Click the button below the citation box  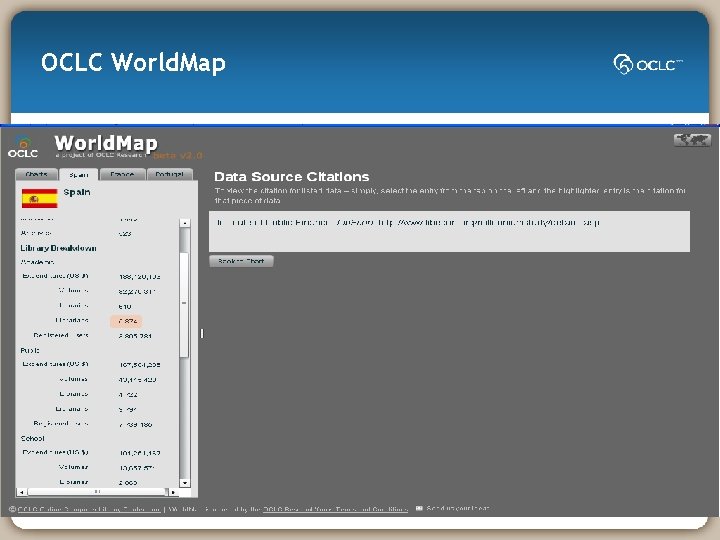pos(241,261)
